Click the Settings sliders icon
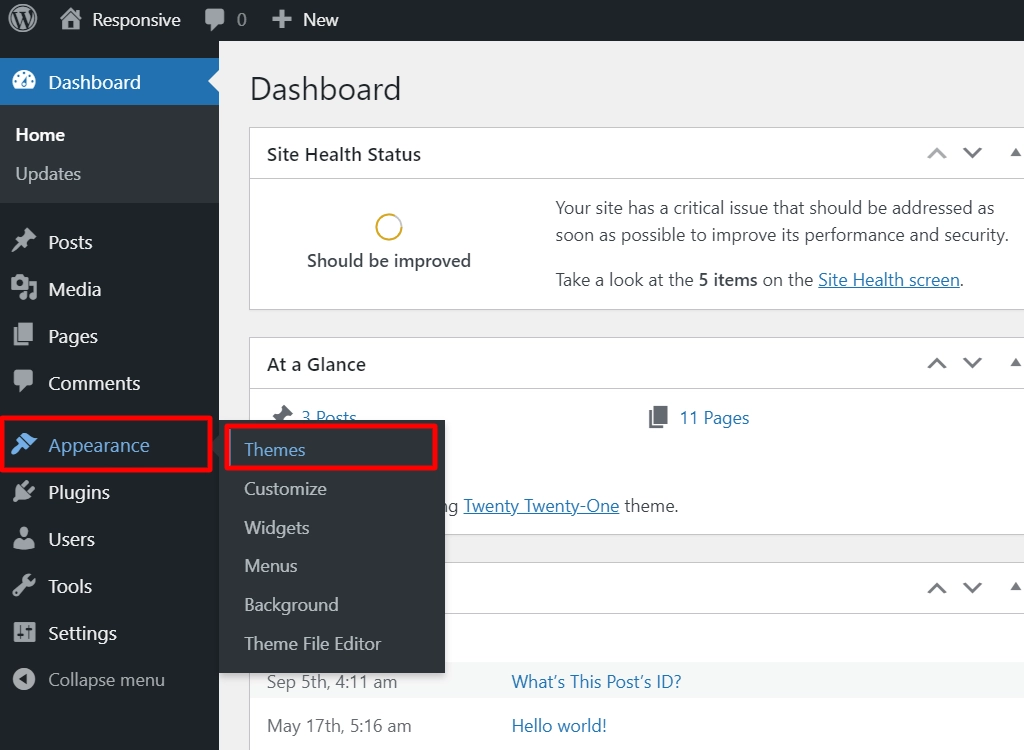This screenshot has height=750, width=1024. click(x=24, y=632)
